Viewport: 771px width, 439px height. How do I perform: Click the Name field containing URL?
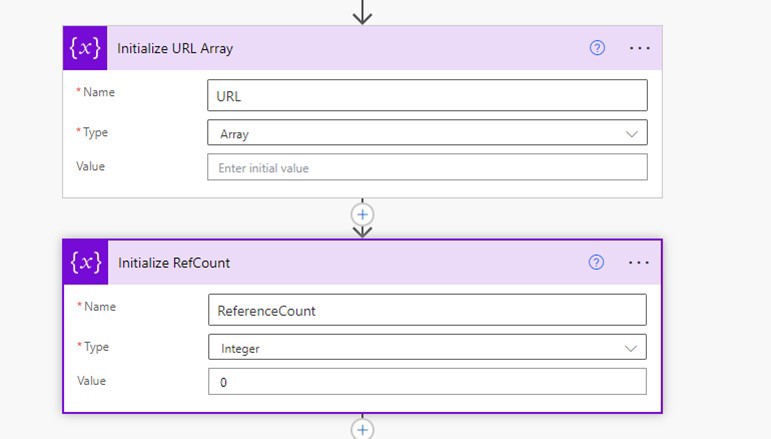[x=426, y=96]
